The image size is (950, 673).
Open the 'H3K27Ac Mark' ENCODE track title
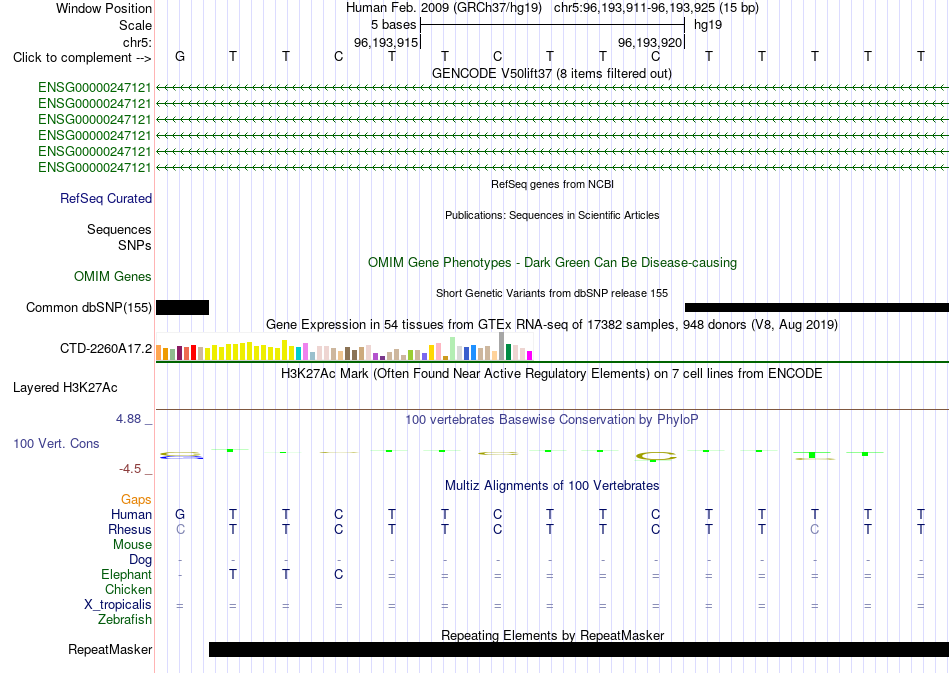[x=552, y=373]
